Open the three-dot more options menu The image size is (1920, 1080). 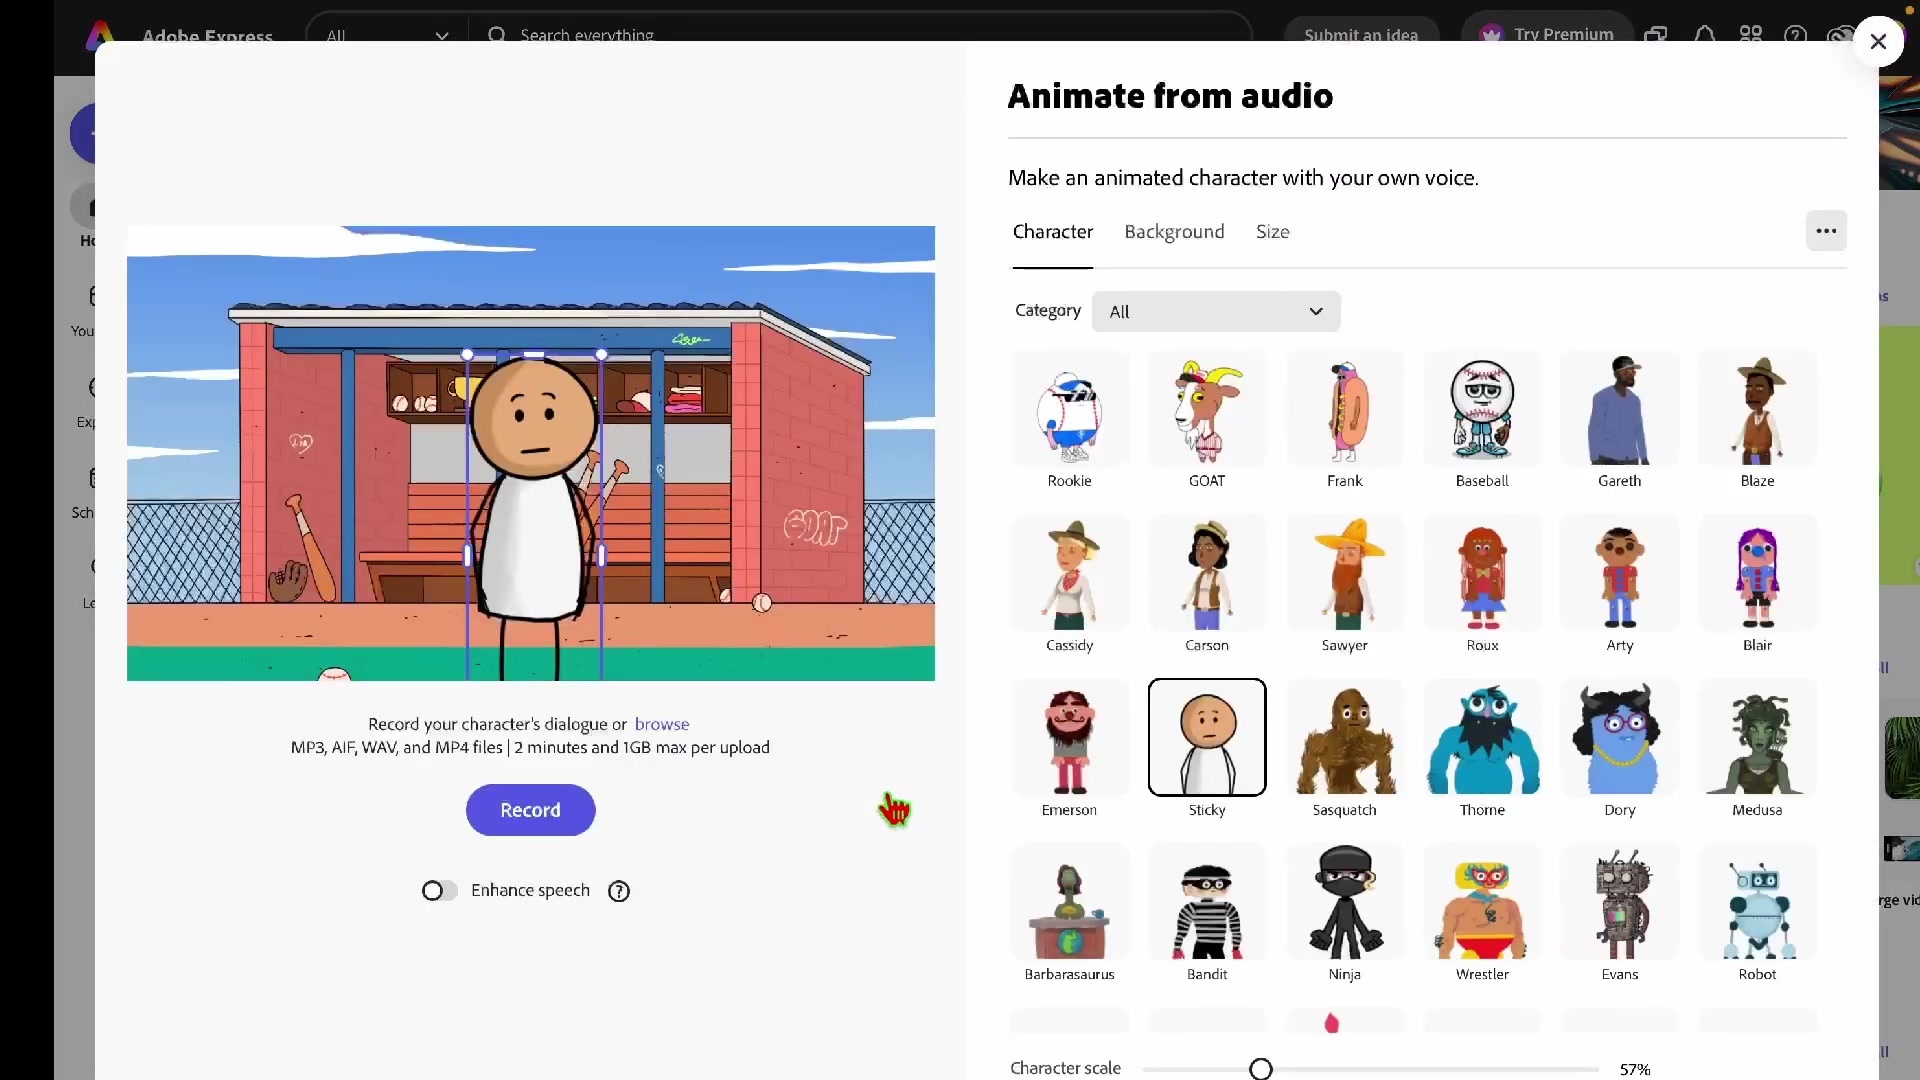[1826, 231]
